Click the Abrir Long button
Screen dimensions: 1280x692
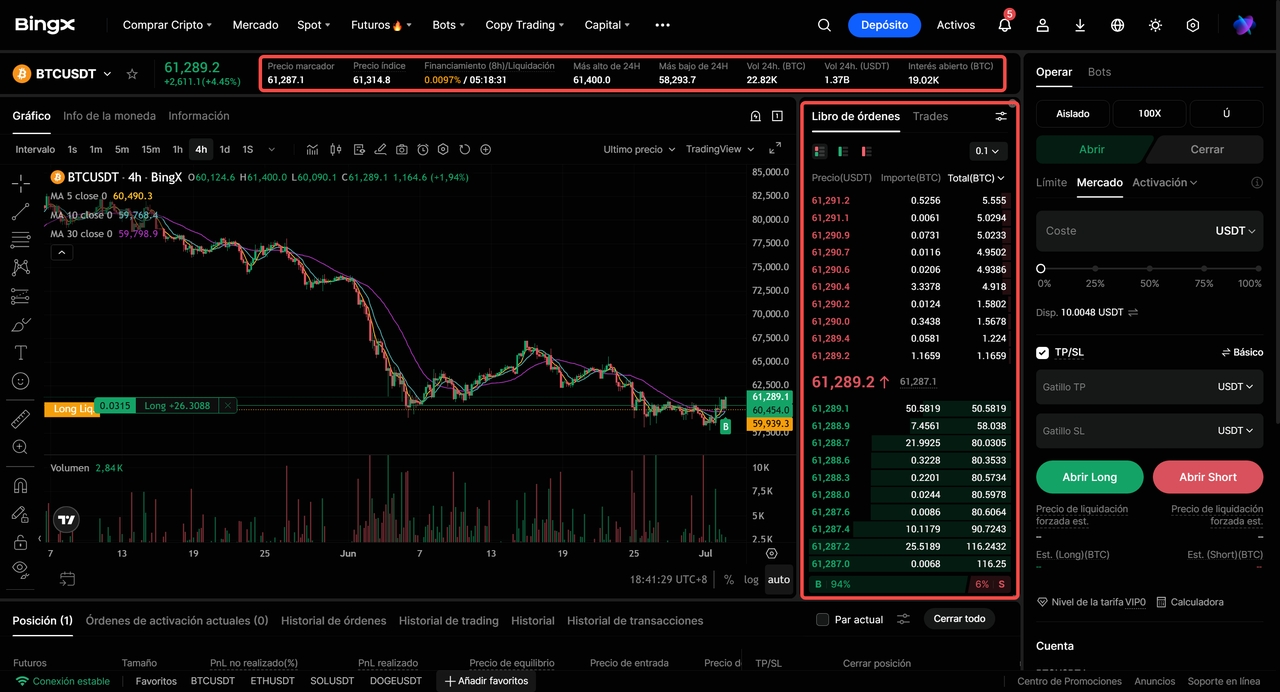coord(1089,477)
